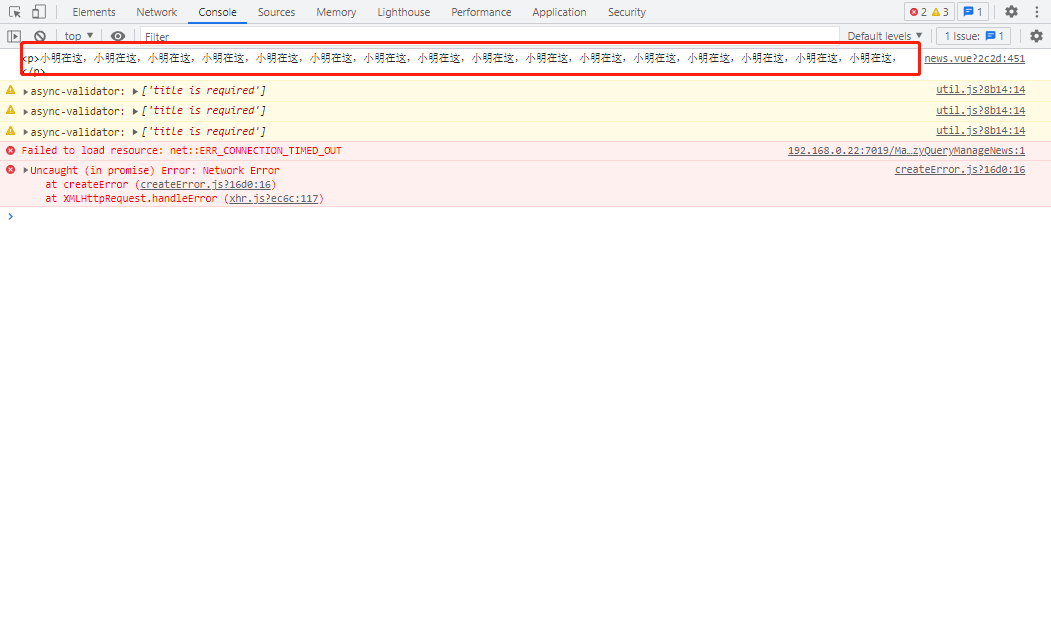
Task: Select the logged <p> HTML text output
Action: coord(460,64)
